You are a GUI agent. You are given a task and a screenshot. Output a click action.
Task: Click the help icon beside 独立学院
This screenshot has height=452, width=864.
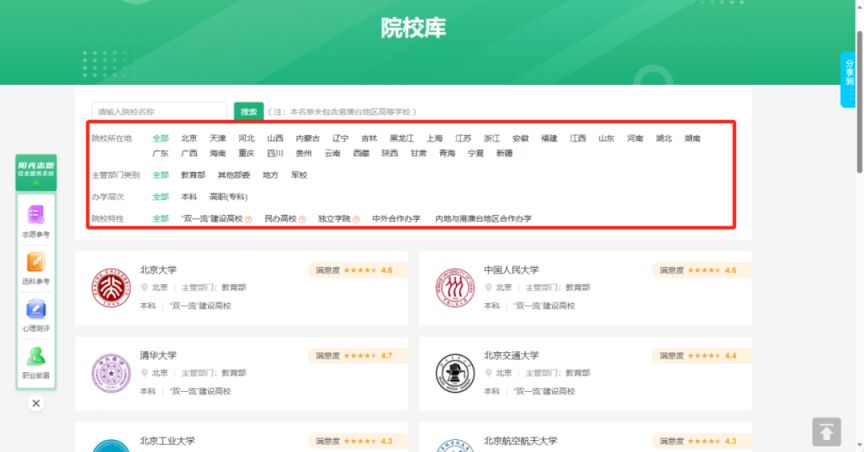point(356,219)
